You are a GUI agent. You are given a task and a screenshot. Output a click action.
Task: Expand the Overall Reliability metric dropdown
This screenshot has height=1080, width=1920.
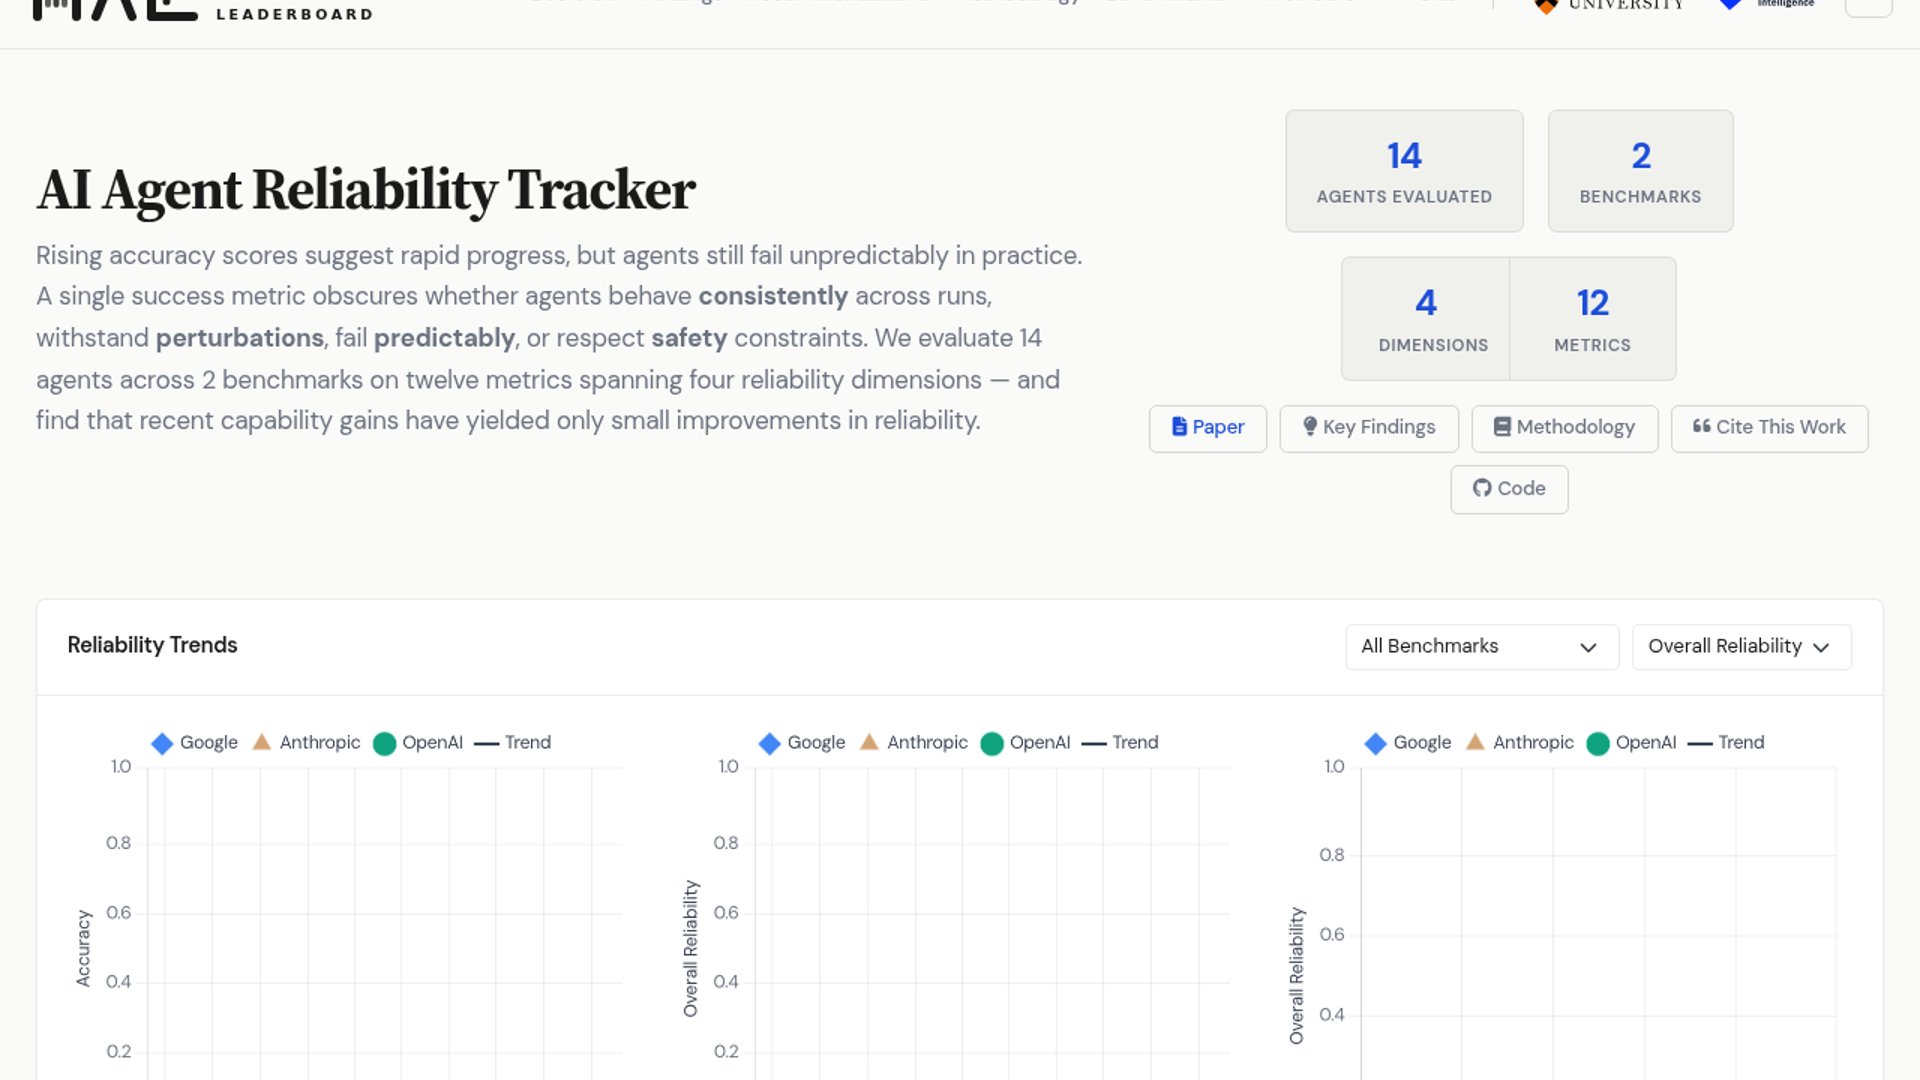pyautogui.click(x=1740, y=647)
